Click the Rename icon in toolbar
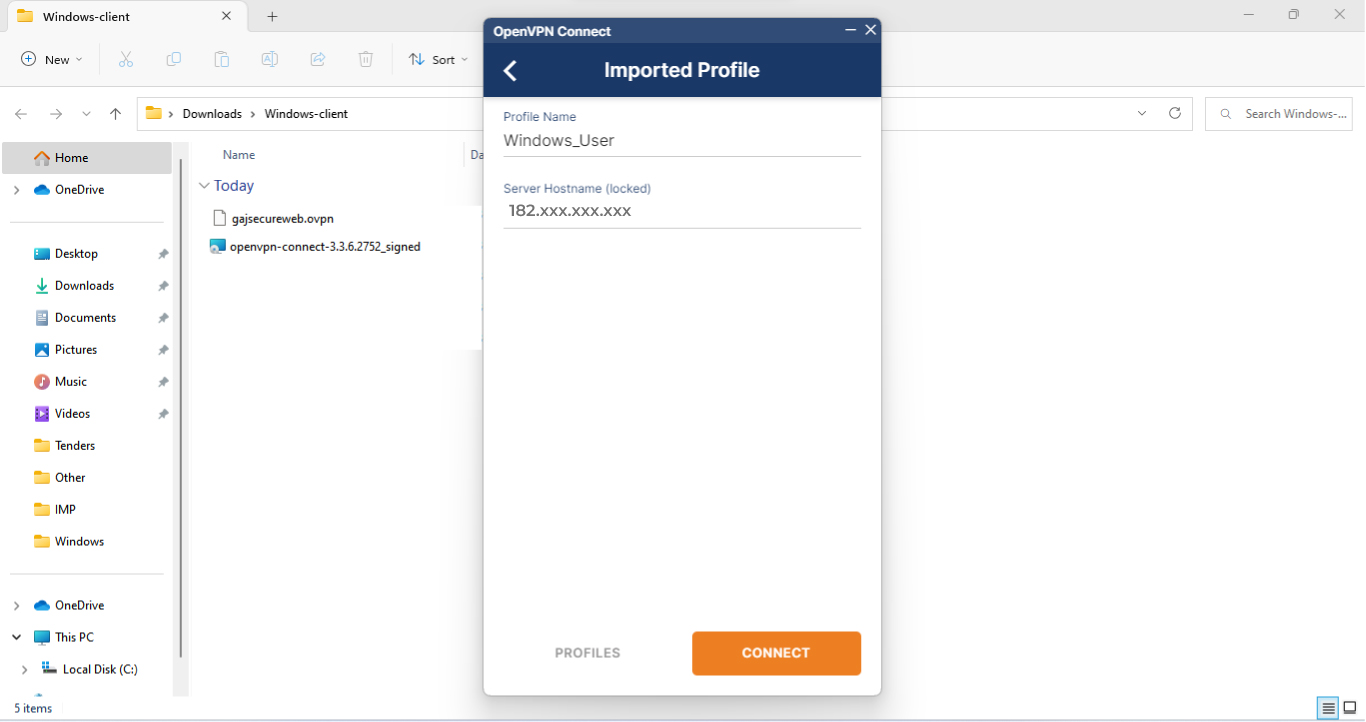Image resolution: width=1366 pixels, height=722 pixels. 269,60
